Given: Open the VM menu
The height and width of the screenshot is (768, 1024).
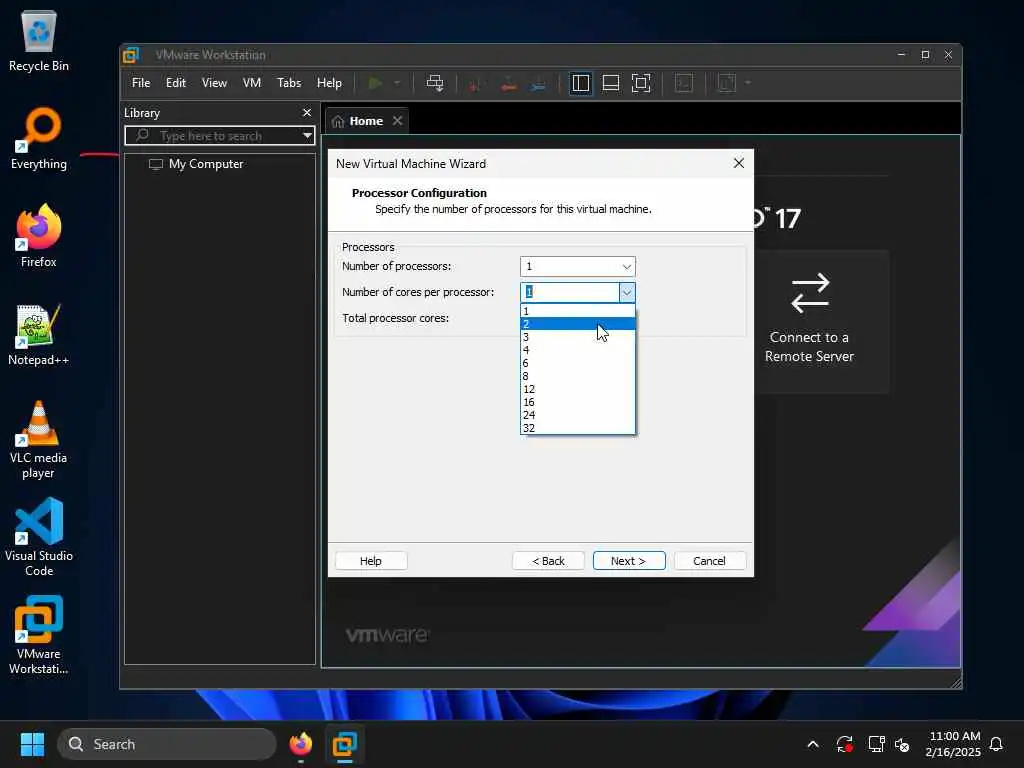Looking at the screenshot, I should click(x=251, y=83).
